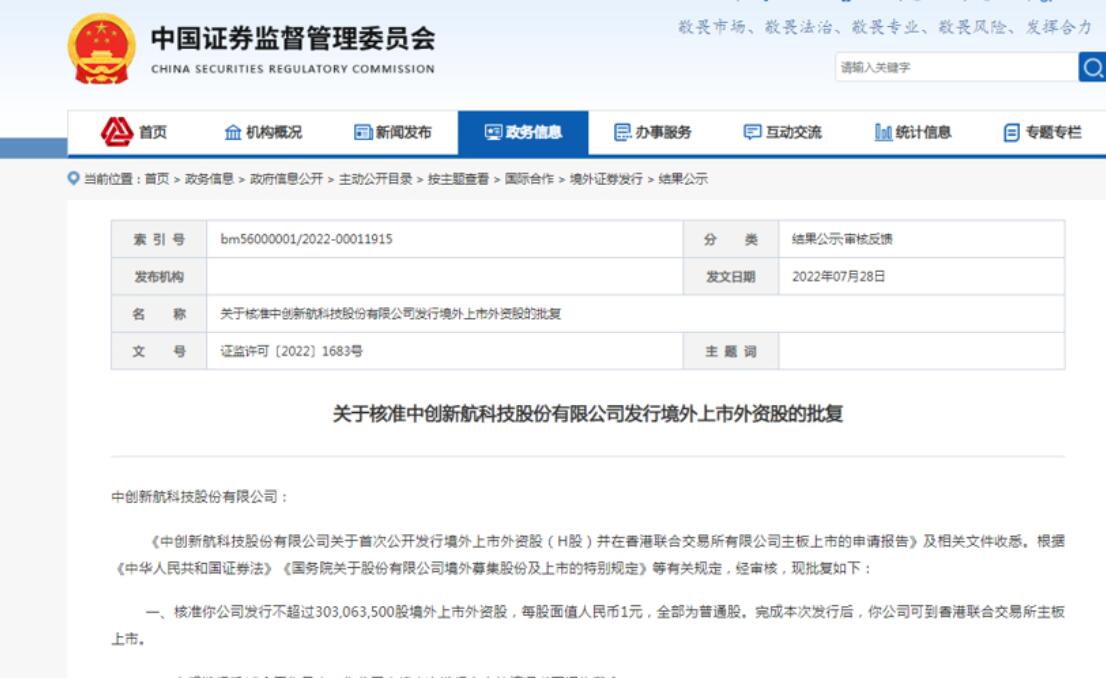
Task: Open the 机构概况 navigation tab
Action: tap(274, 132)
